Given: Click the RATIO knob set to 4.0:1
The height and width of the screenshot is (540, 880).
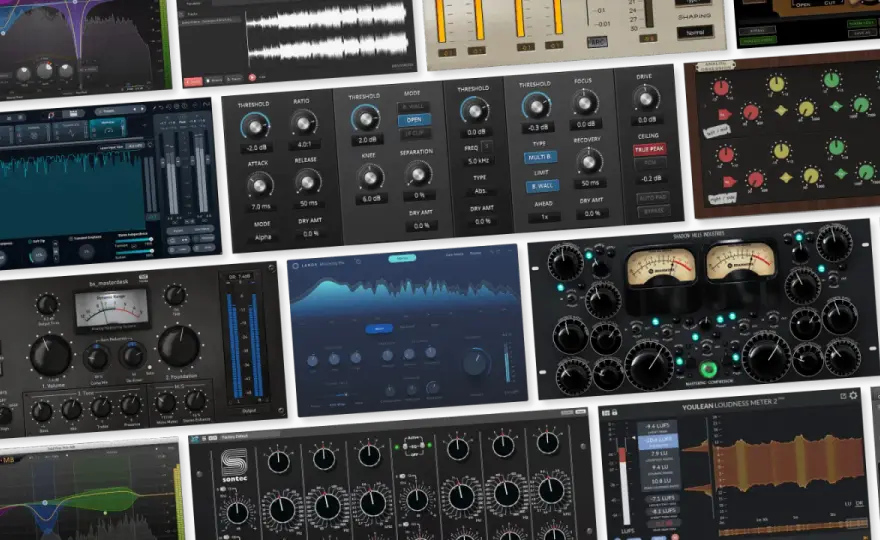Looking at the screenshot, I should coord(303,123).
